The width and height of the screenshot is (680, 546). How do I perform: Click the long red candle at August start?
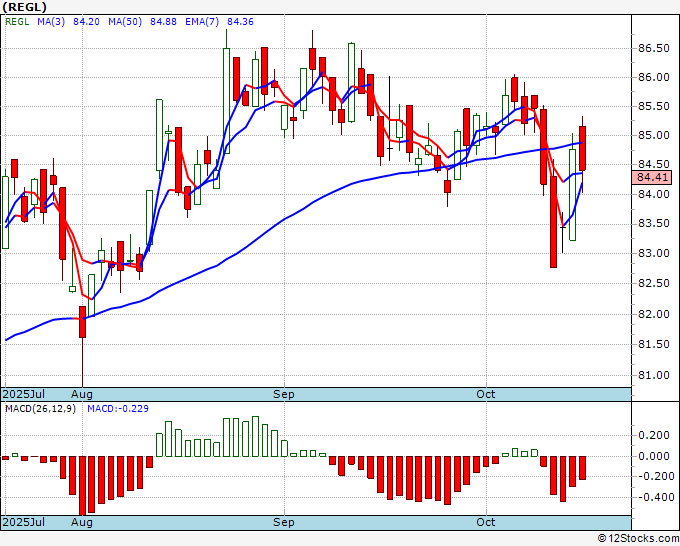pyautogui.click(x=82, y=322)
